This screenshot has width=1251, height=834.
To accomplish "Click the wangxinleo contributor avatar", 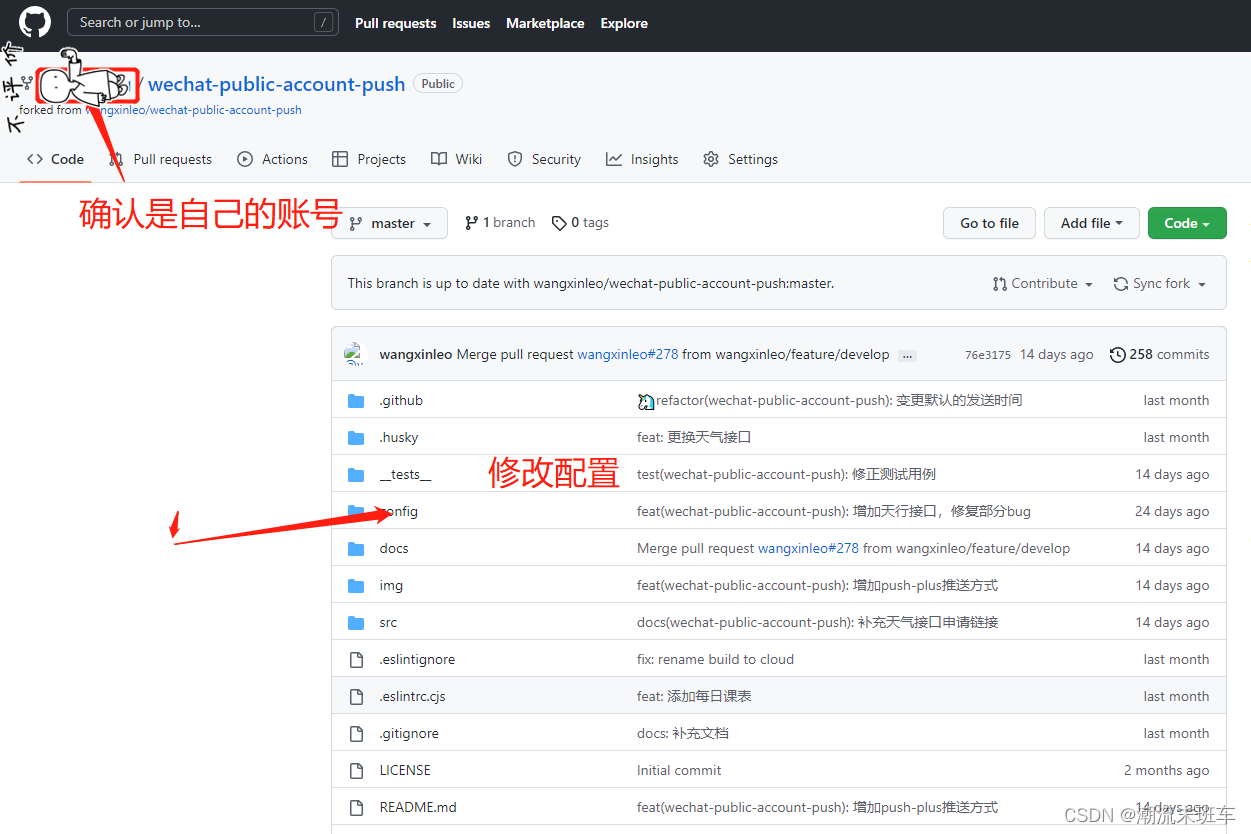I will pyautogui.click(x=355, y=354).
